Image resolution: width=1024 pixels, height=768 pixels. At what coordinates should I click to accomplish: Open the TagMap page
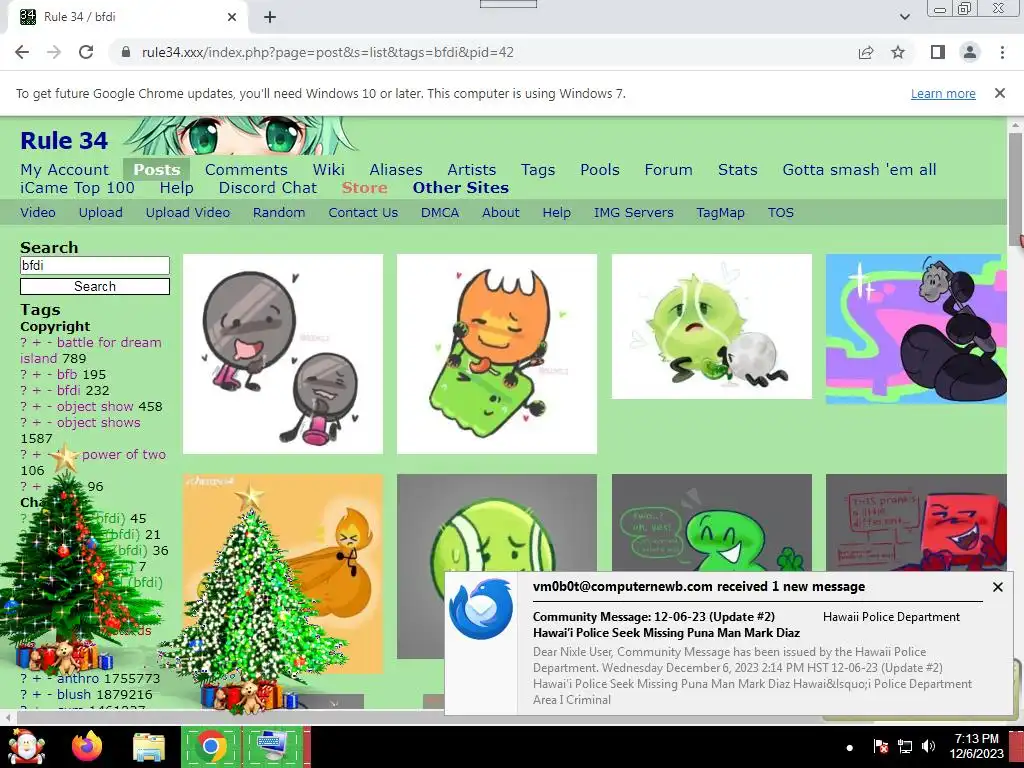(x=720, y=212)
